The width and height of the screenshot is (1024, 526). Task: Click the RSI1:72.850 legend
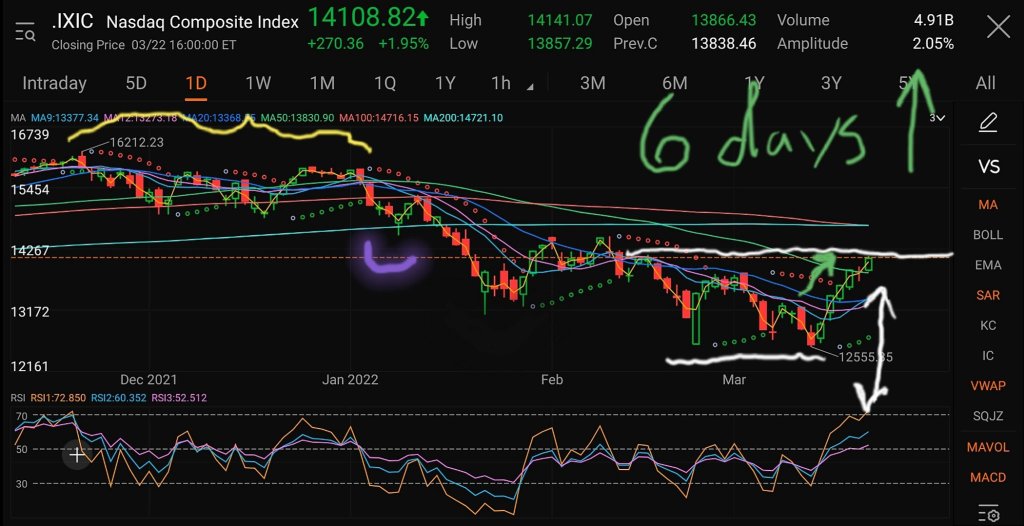[x=59, y=397]
